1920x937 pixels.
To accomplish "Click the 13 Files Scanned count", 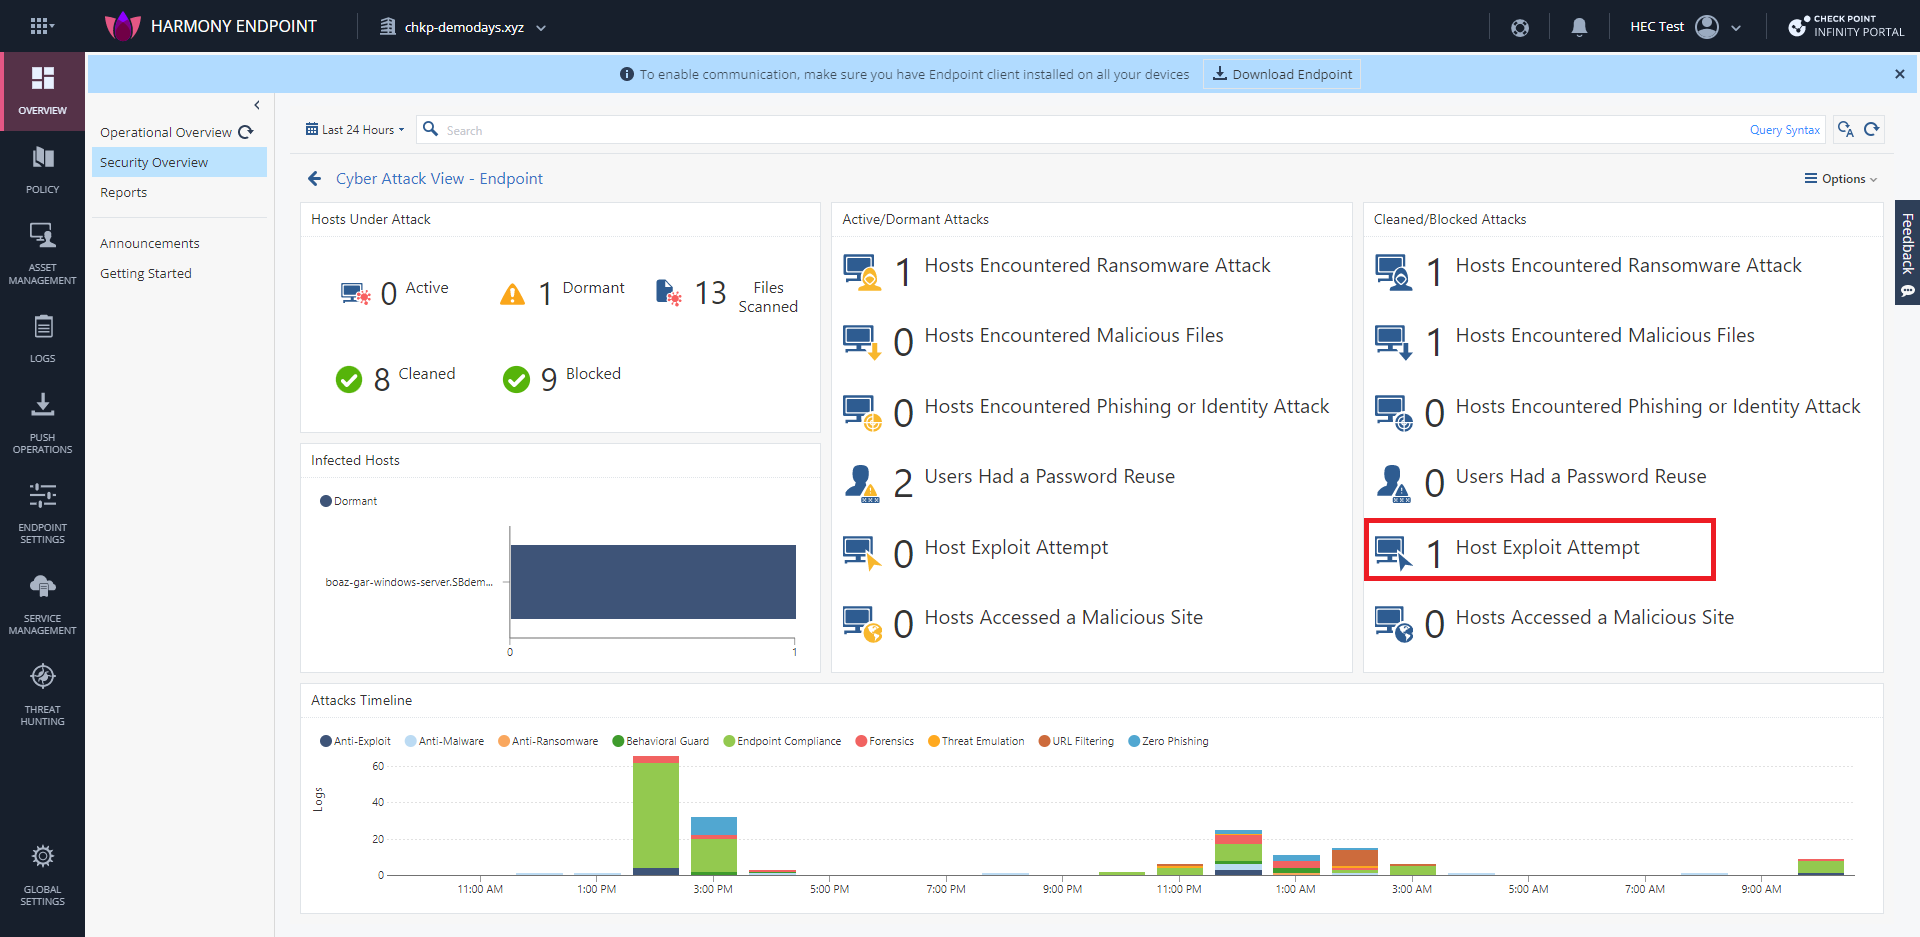I will click(711, 293).
